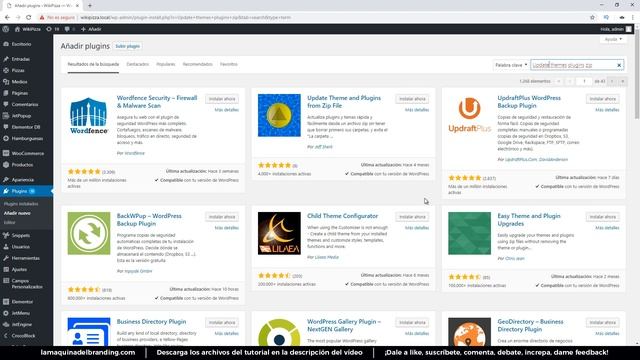Go back in browser
The width and height of the screenshot is (640, 360).
[7, 18]
